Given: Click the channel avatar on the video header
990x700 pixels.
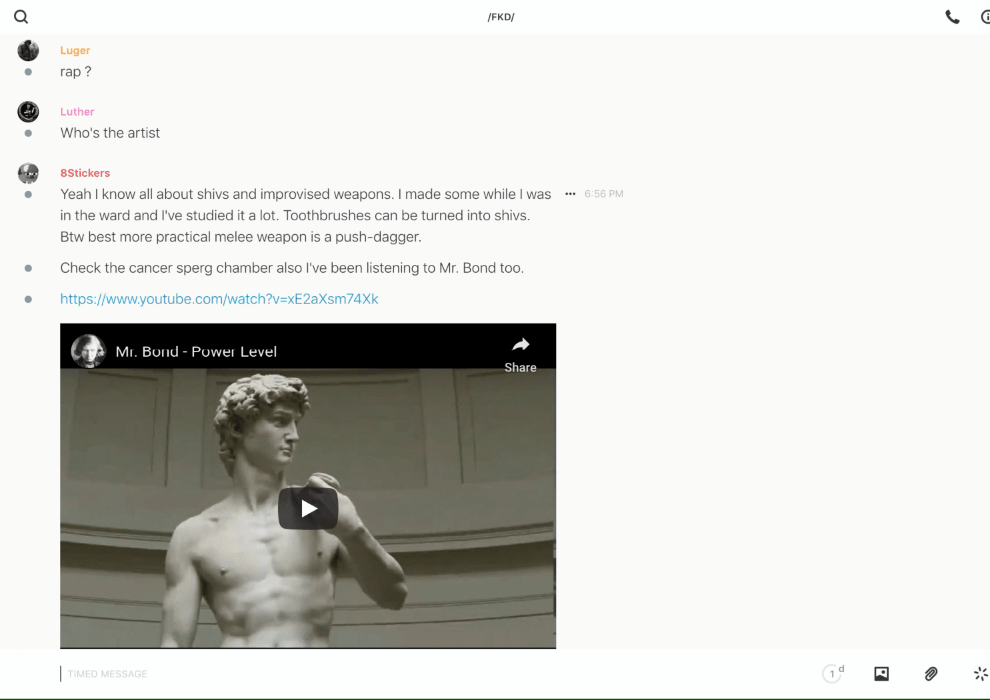Looking at the screenshot, I should tap(88, 351).
